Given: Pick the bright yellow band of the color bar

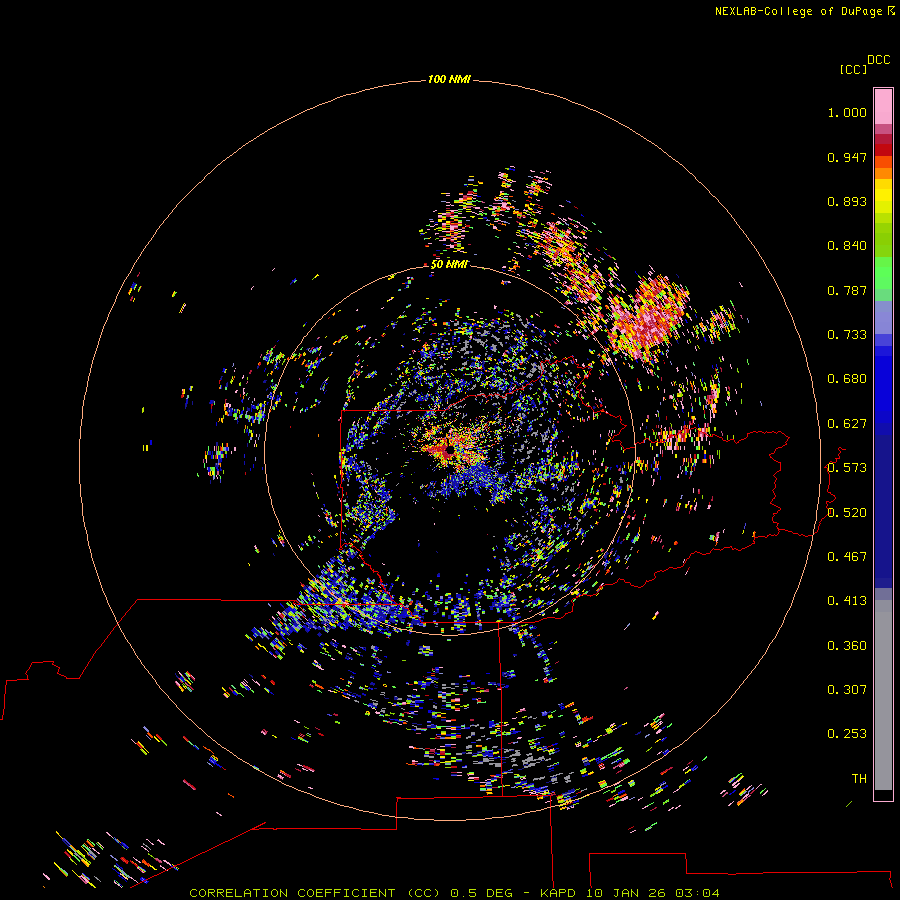Looking at the screenshot, I should [883, 196].
